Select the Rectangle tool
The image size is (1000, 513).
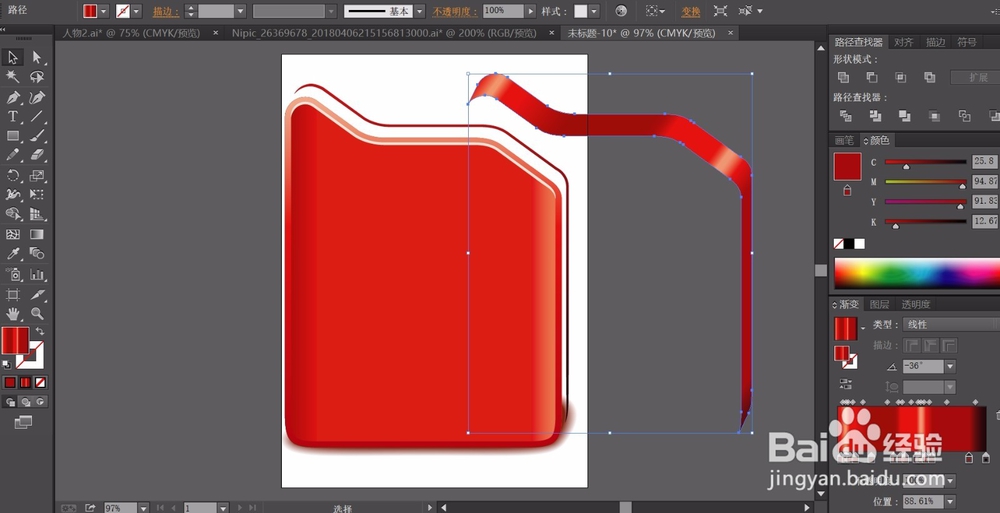[13, 136]
